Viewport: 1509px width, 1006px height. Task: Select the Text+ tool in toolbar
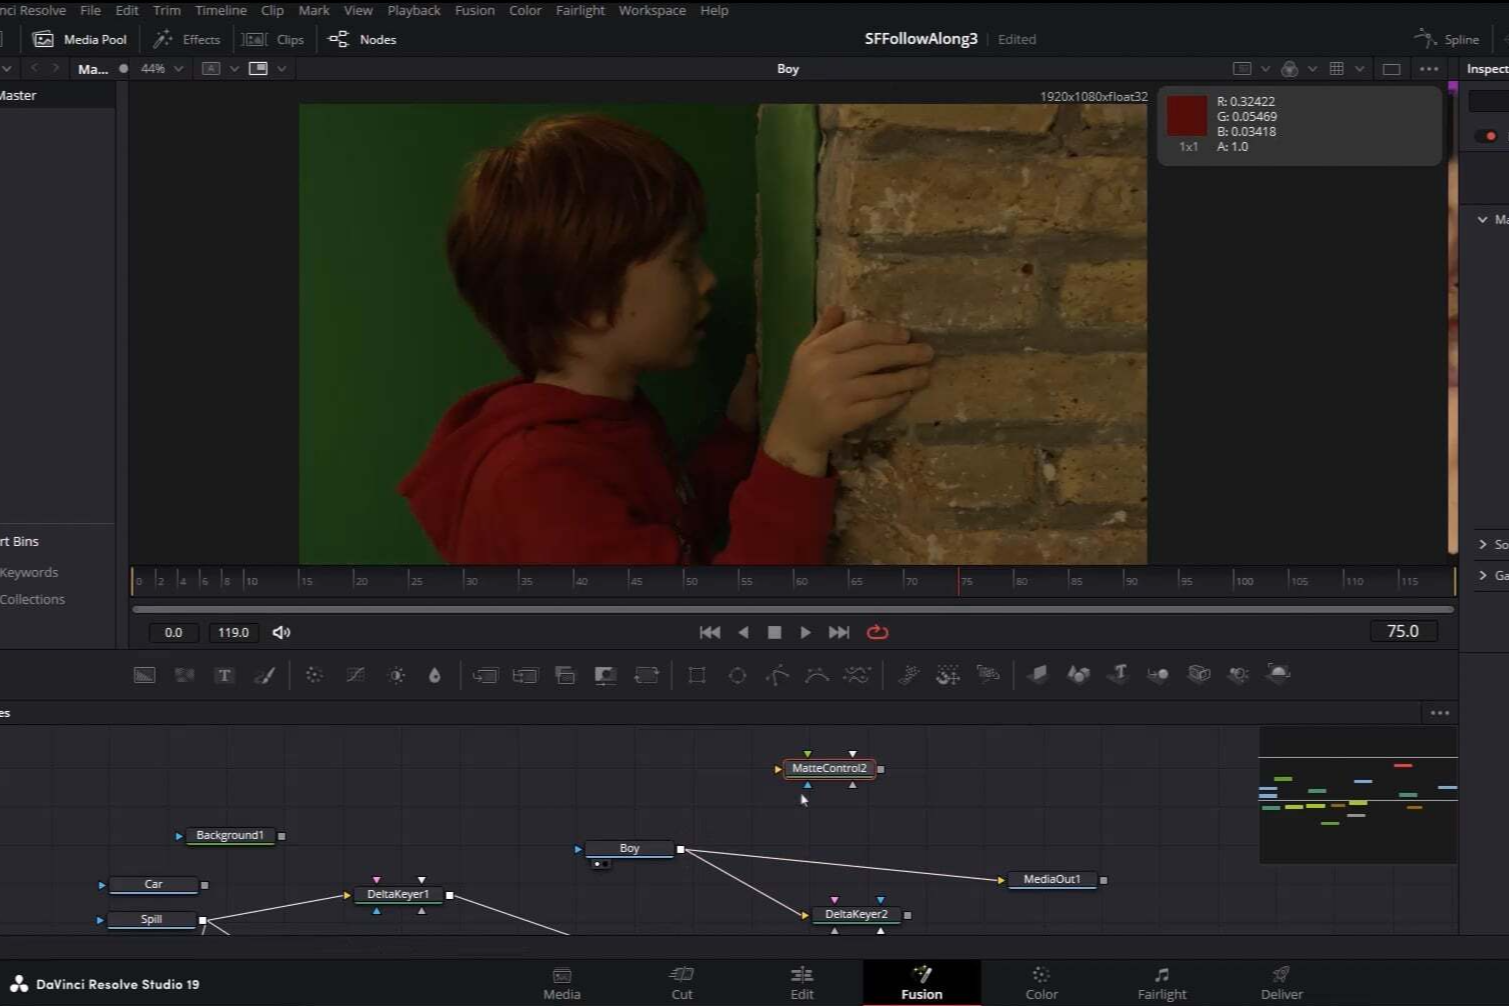coord(224,675)
